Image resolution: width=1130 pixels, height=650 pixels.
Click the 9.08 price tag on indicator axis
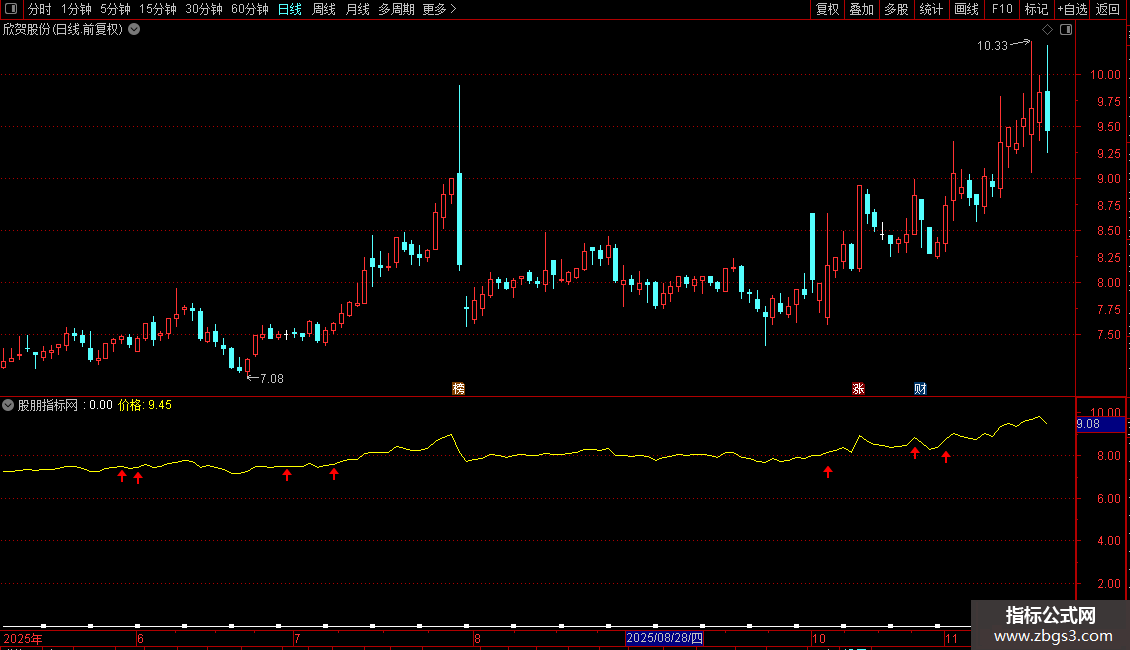point(1100,424)
